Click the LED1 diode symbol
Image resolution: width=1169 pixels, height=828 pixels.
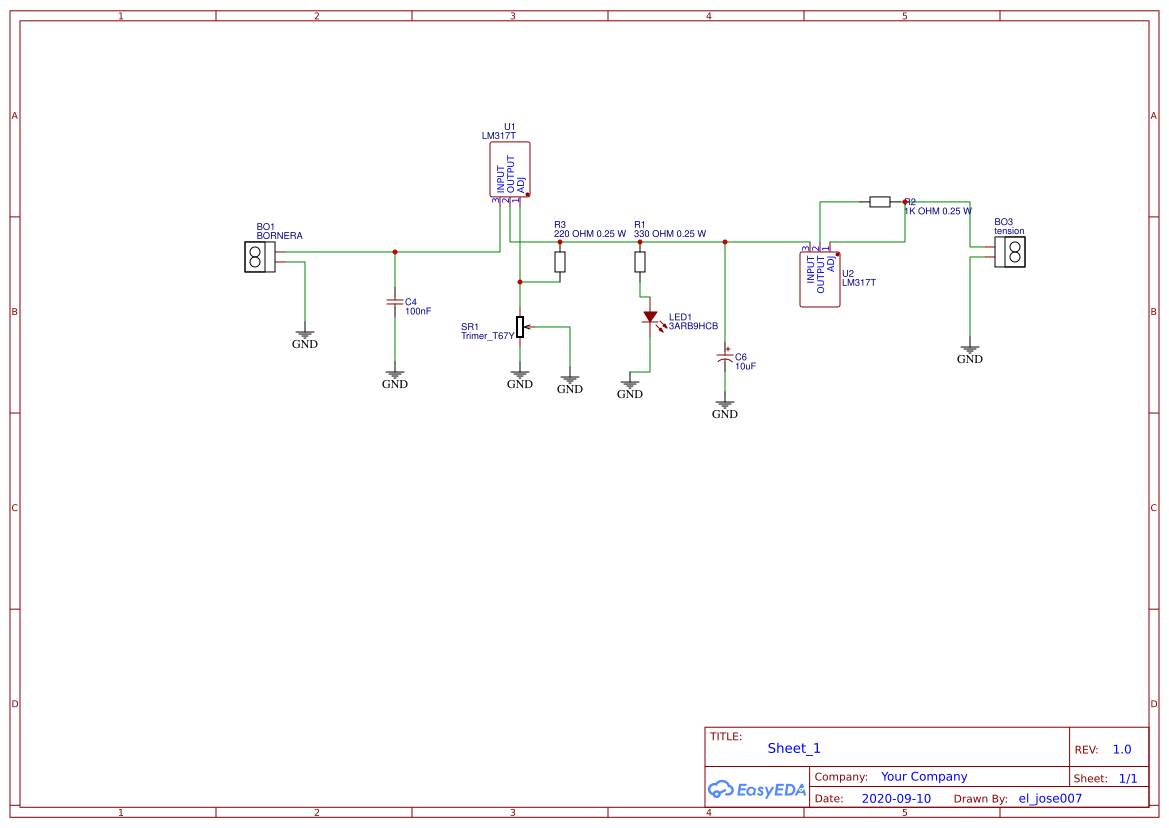coord(652,318)
